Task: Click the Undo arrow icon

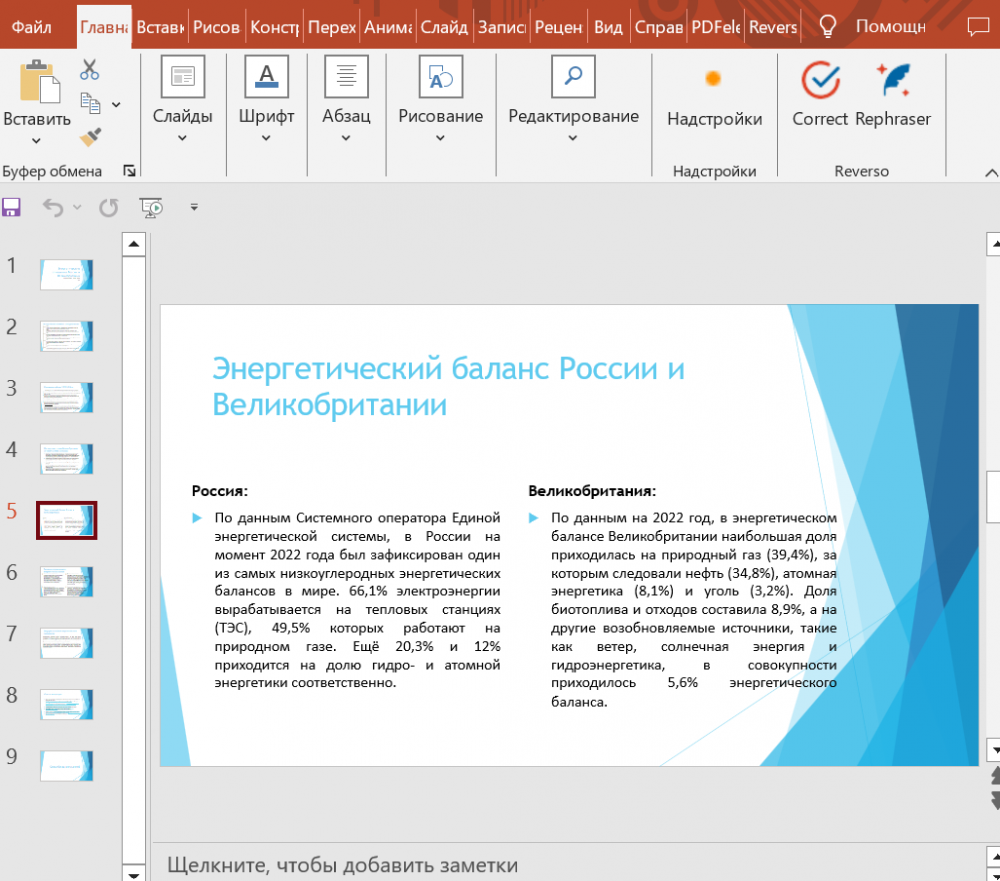Action: pyautogui.click(x=53, y=207)
